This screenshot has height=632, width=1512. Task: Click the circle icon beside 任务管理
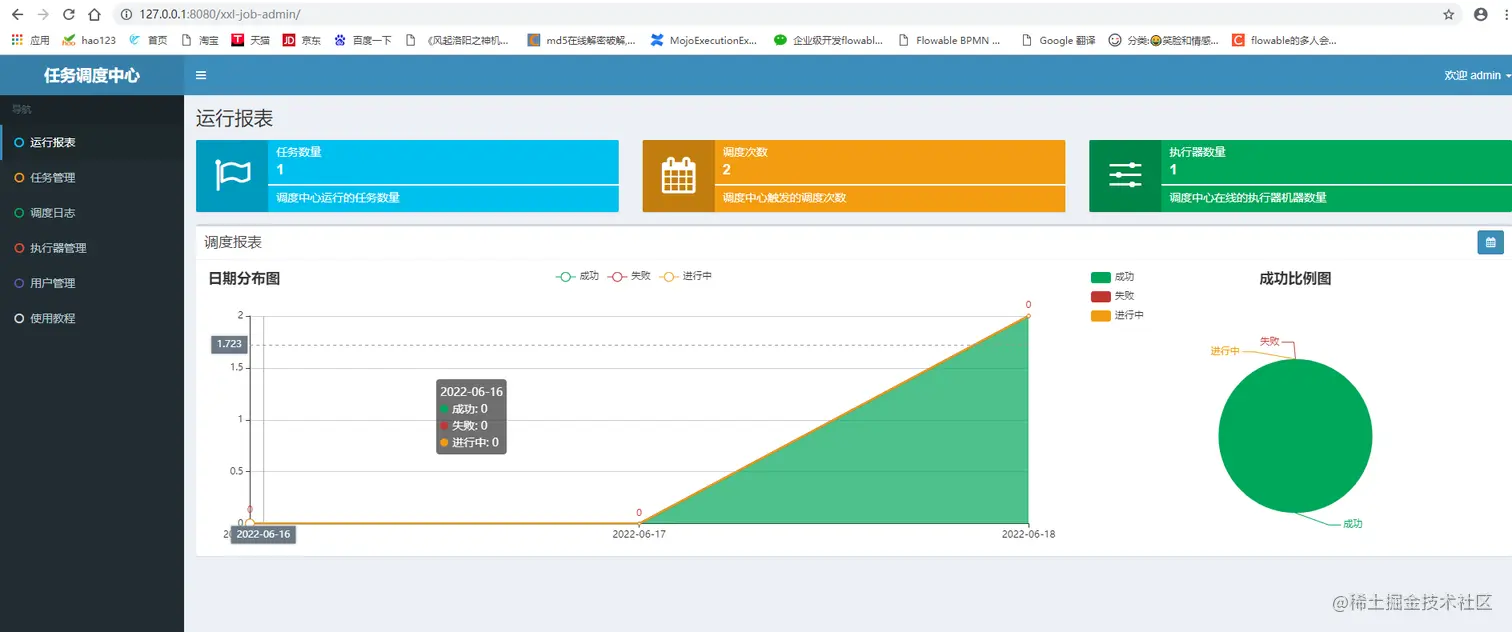pyautogui.click(x=19, y=177)
